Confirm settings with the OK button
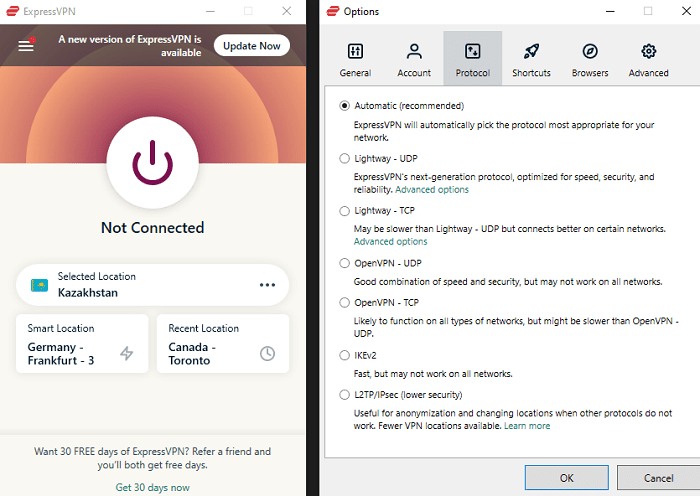 [566, 477]
